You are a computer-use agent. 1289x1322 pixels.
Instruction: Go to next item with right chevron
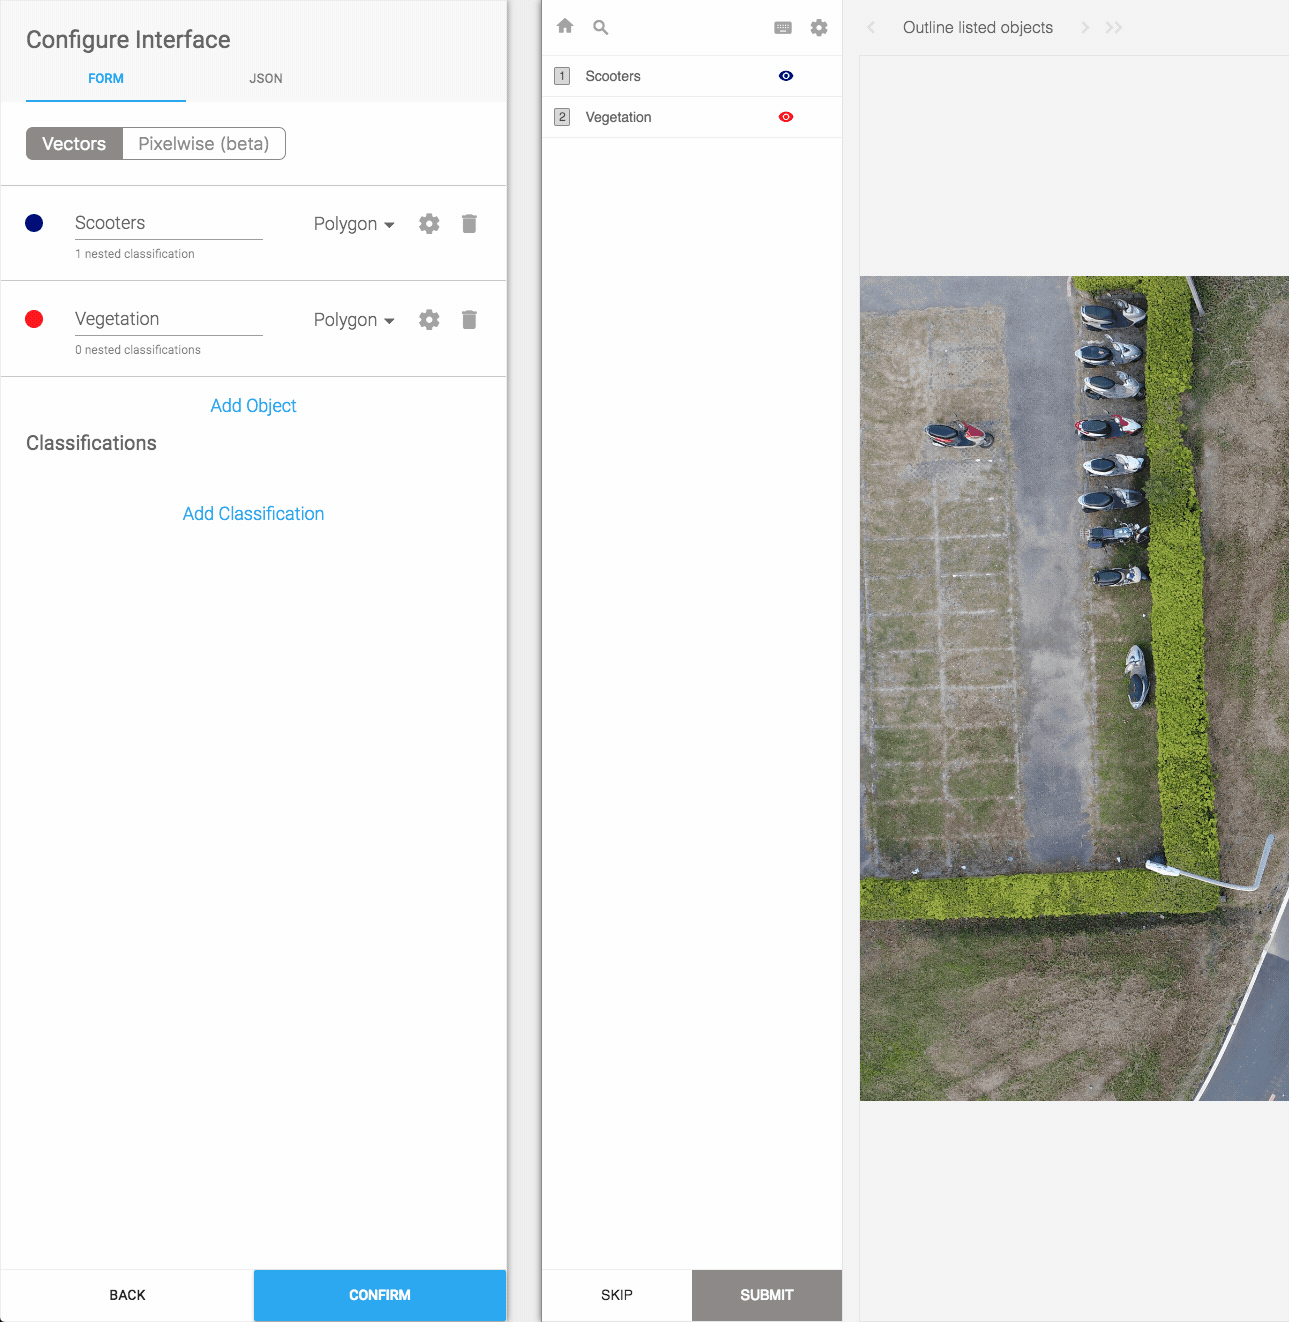click(1085, 28)
